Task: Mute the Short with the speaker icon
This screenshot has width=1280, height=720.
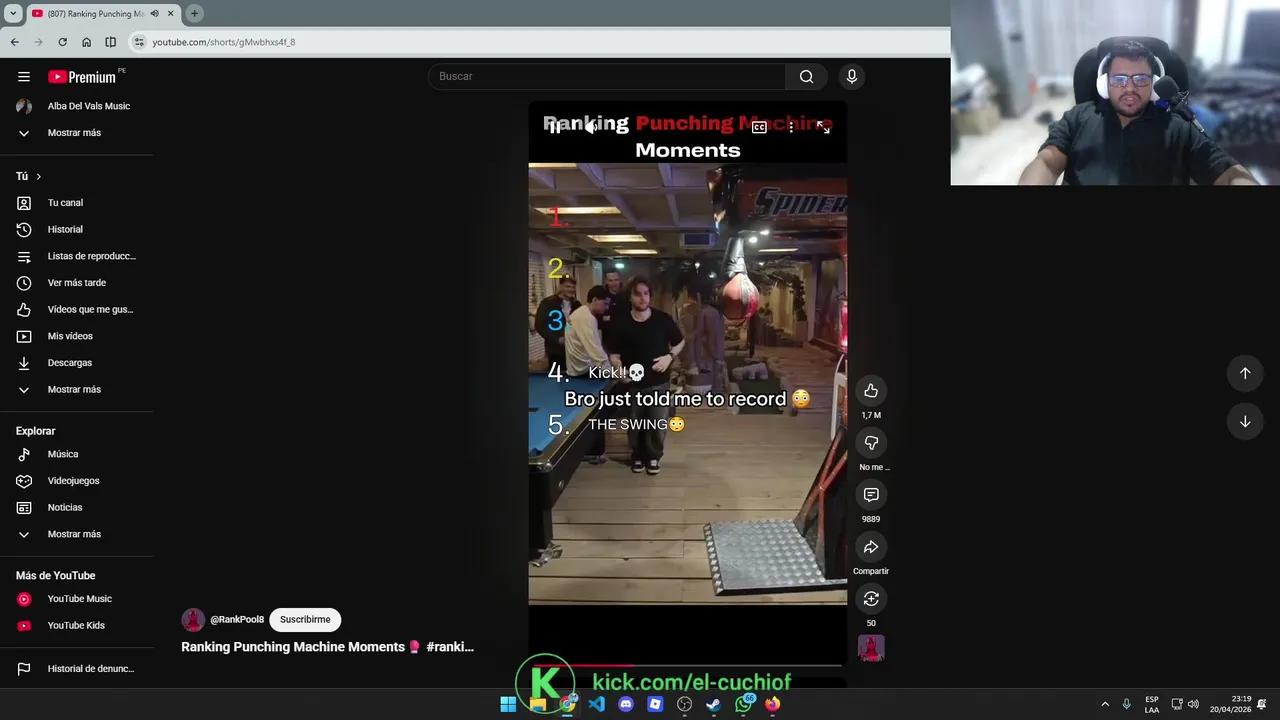Action: (593, 127)
